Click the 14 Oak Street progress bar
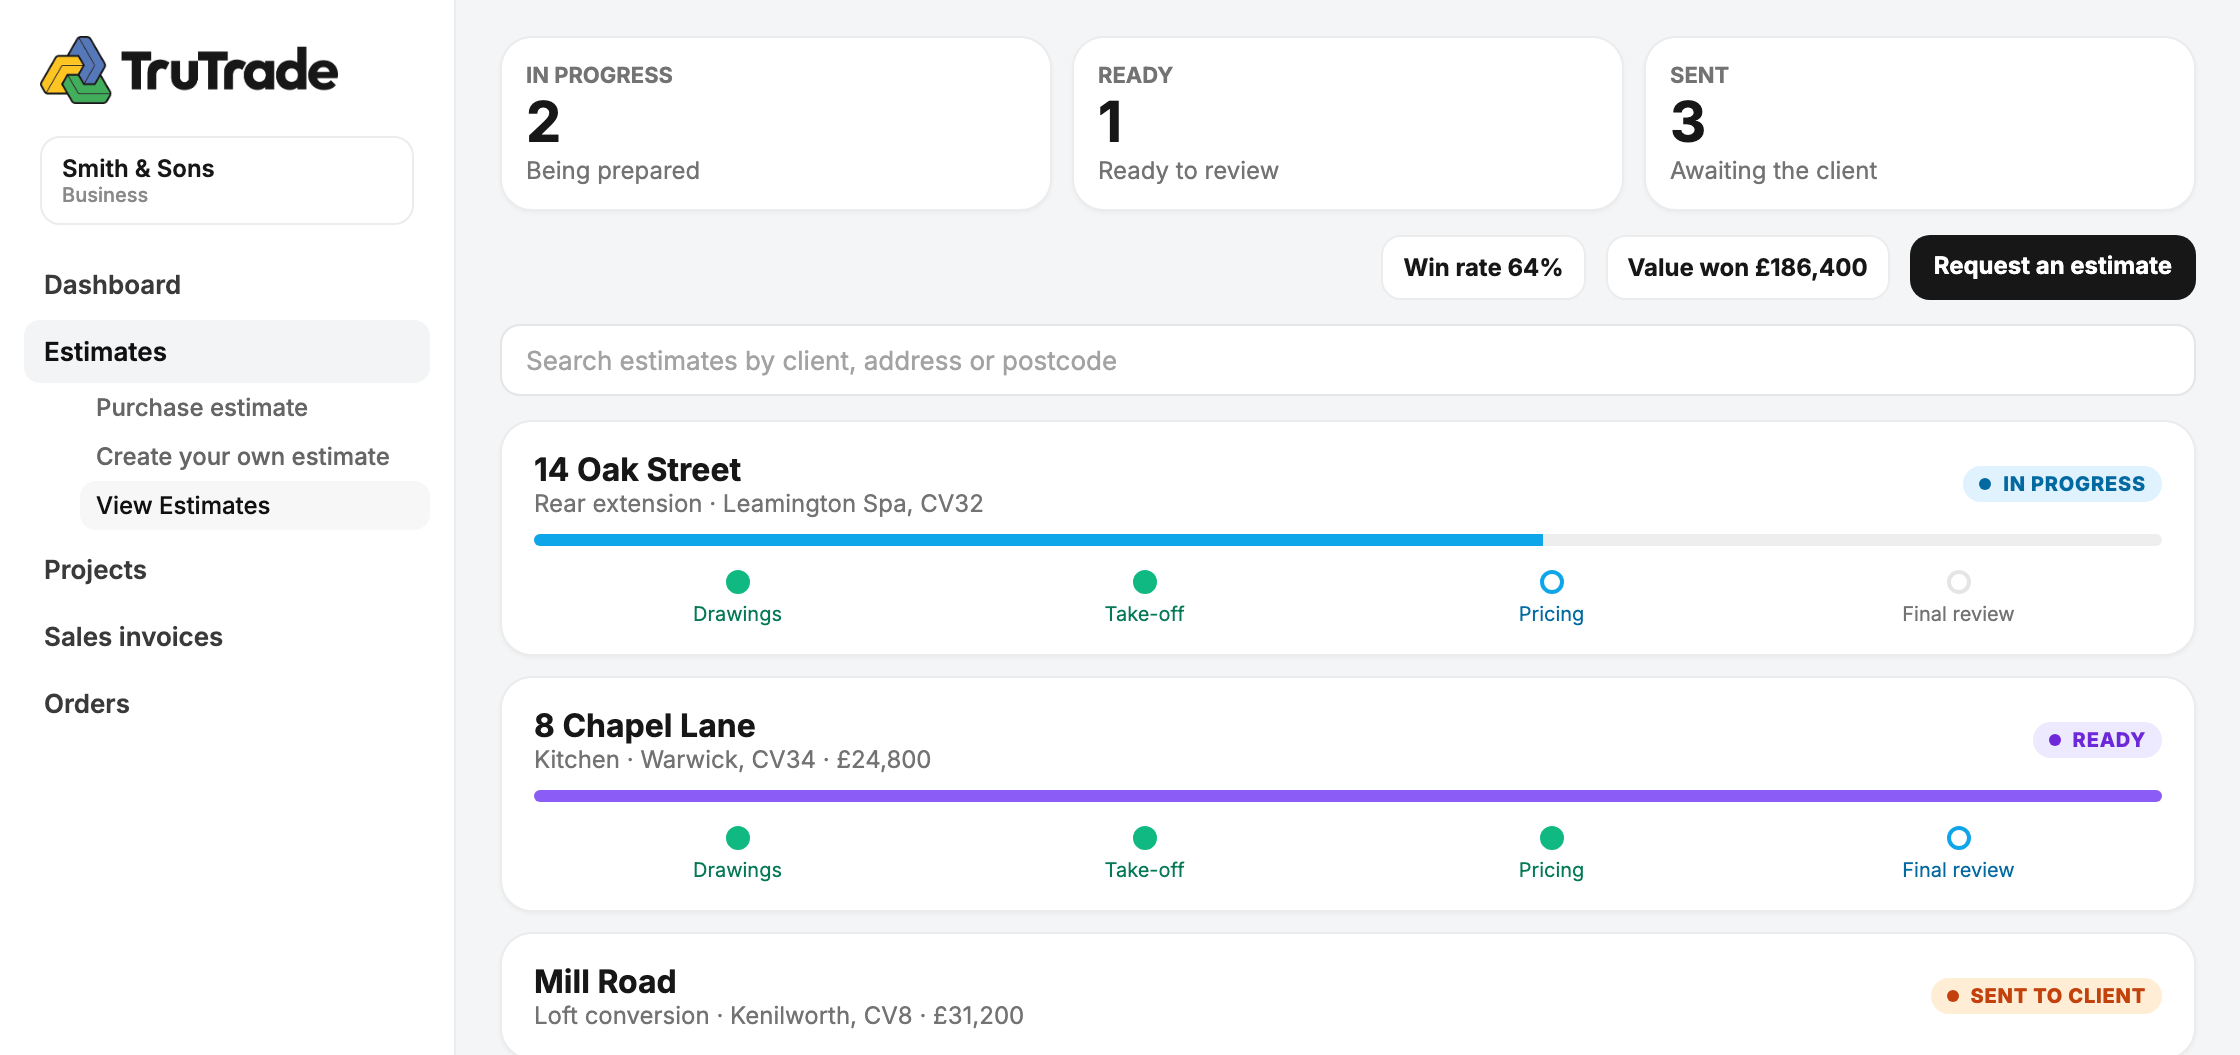The height and width of the screenshot is (1055, 2240). [x=1348, y=540]
